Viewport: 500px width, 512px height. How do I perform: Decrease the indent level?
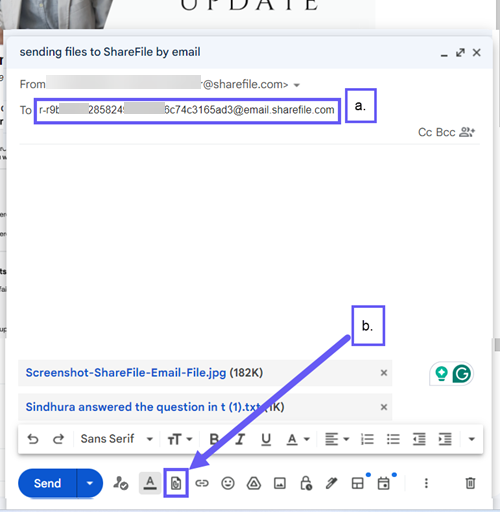[x=419, y=439]
